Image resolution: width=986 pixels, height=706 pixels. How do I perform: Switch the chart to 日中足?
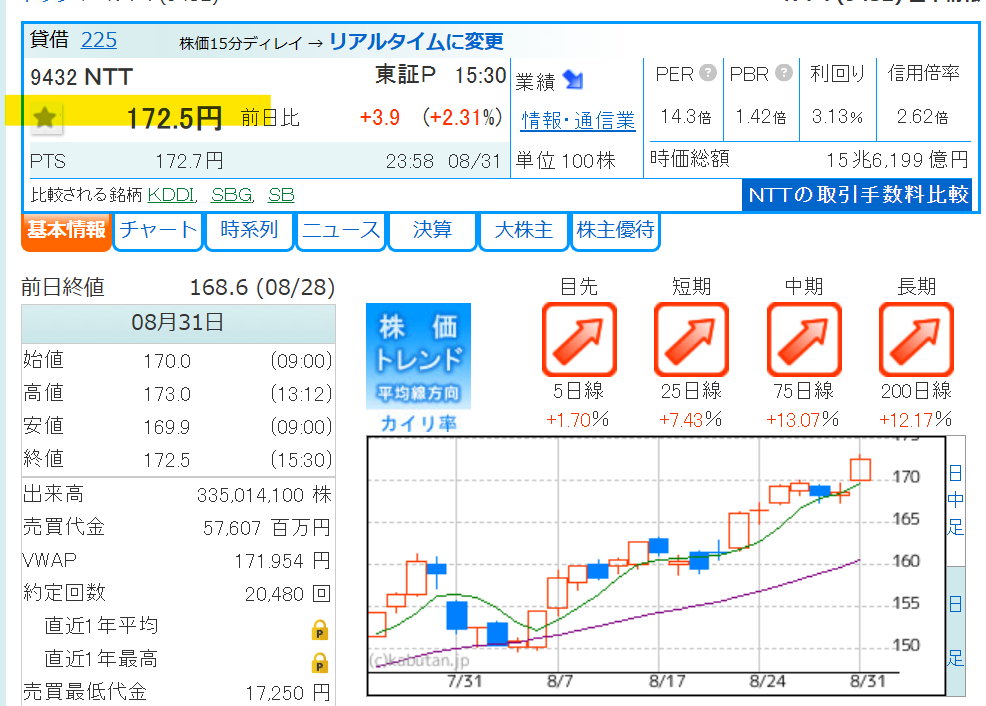[955, 500]
